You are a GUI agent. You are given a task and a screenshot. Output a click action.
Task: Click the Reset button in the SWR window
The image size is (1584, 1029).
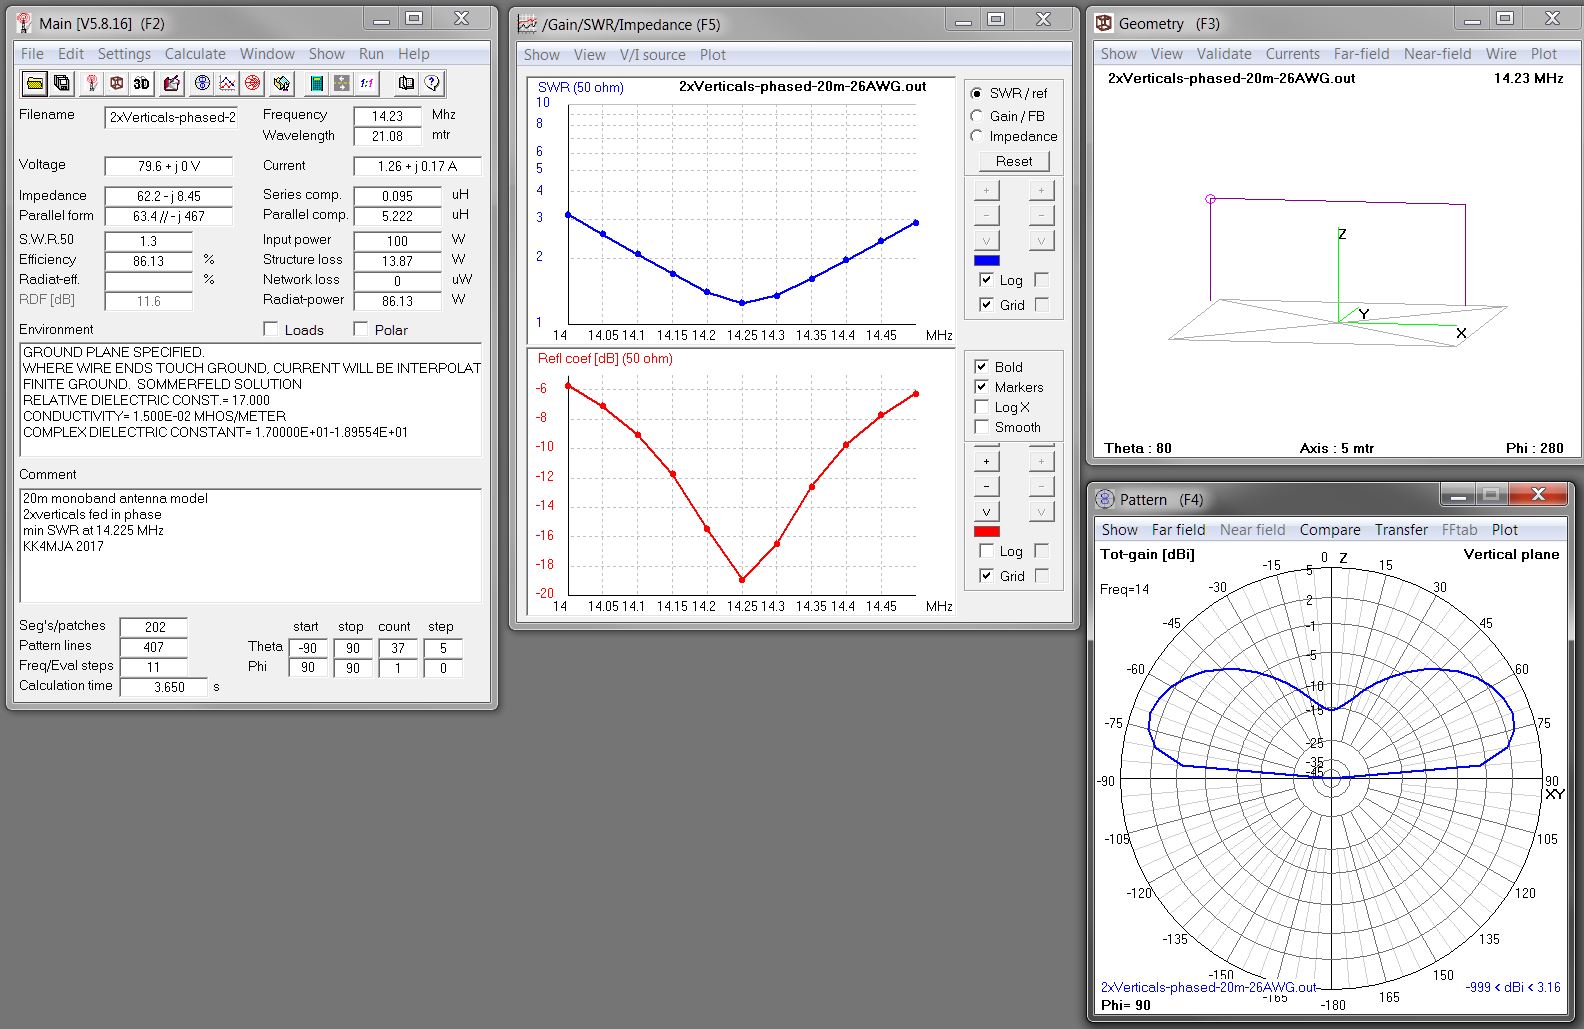1013,161
